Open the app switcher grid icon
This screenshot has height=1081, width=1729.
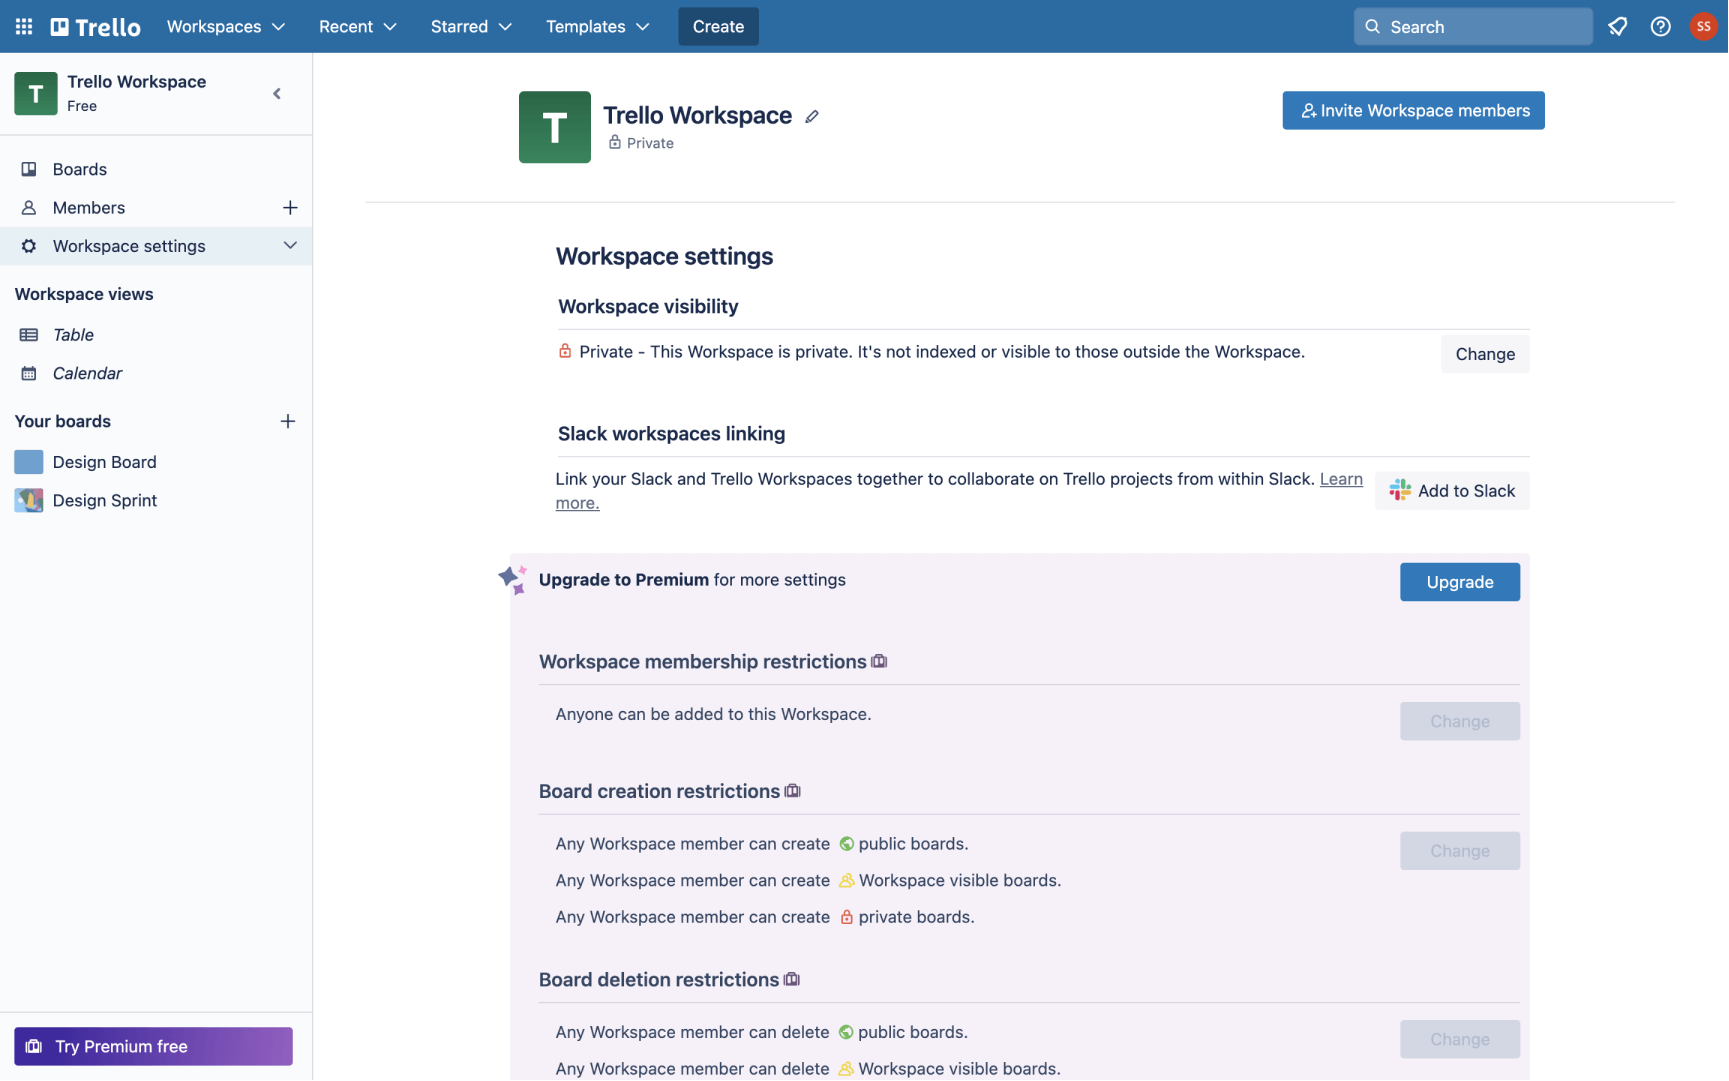click(x=24, y=27)
